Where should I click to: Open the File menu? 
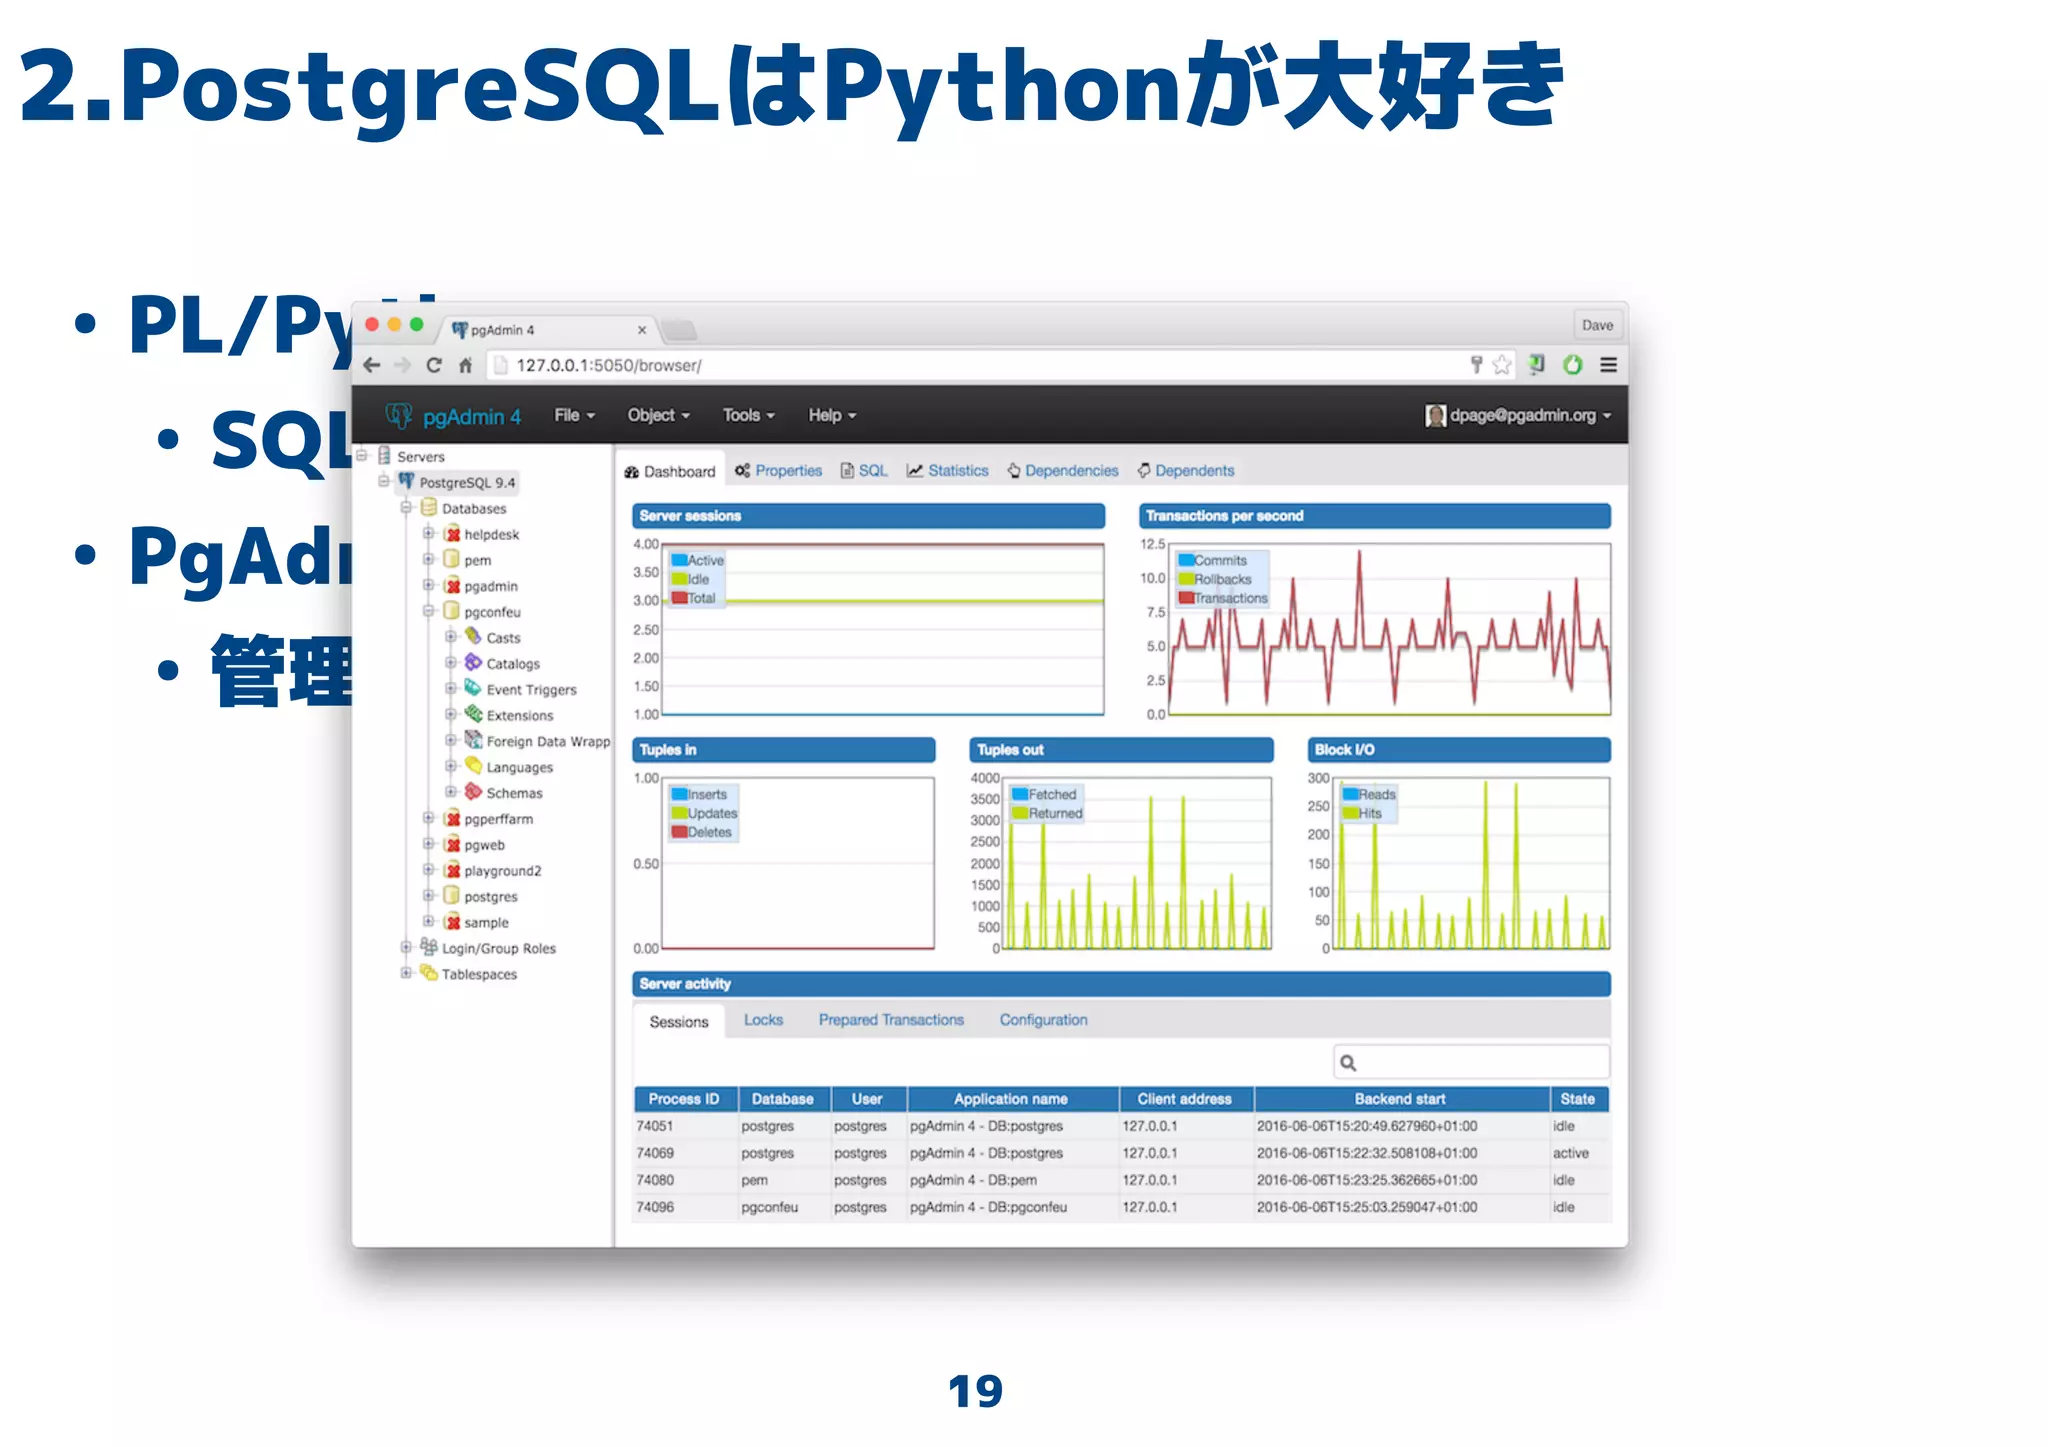pyautogui.click(x=574, y=415)
